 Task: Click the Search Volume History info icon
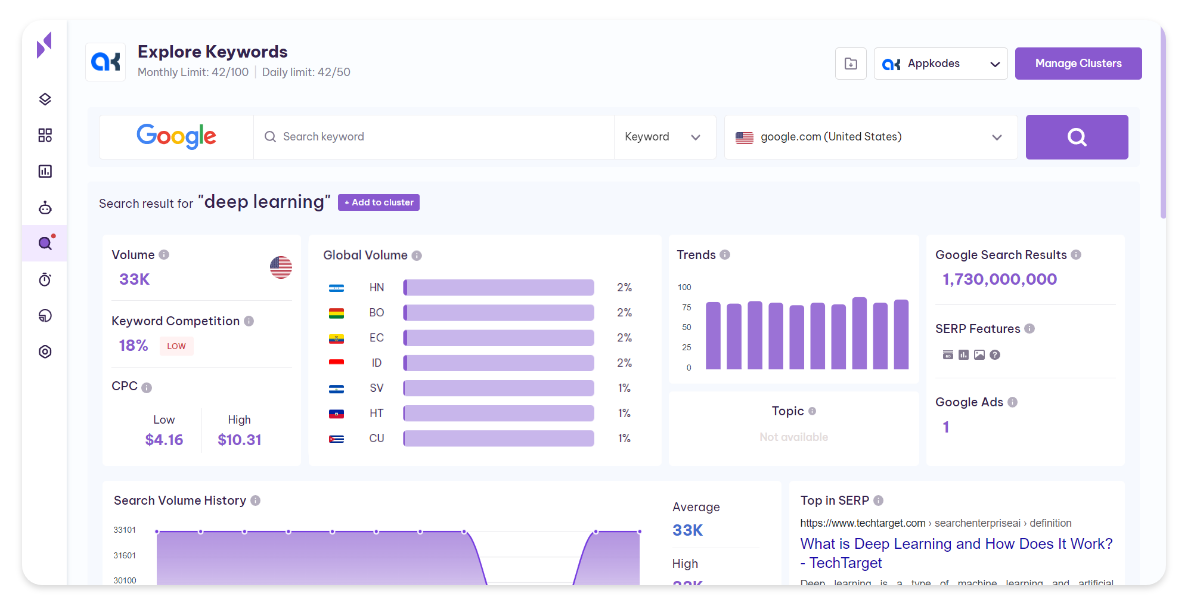point(255,501)
